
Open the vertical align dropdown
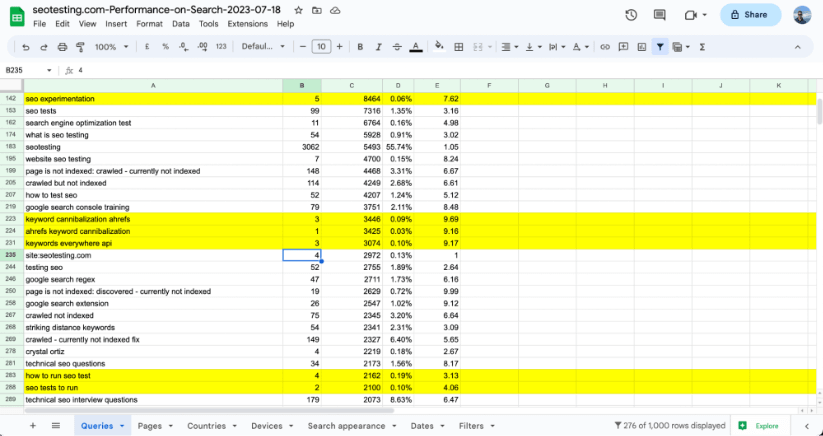[x=533, y=47]
